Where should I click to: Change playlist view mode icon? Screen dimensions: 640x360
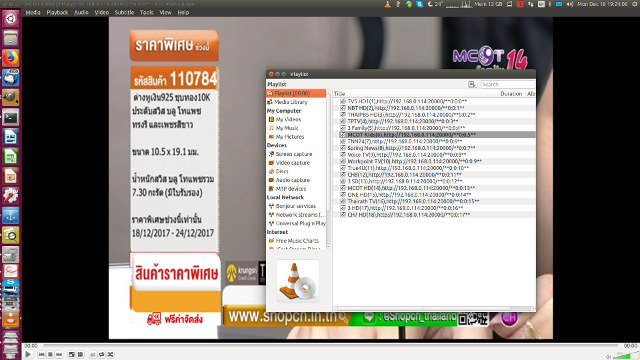pos(471,84)
